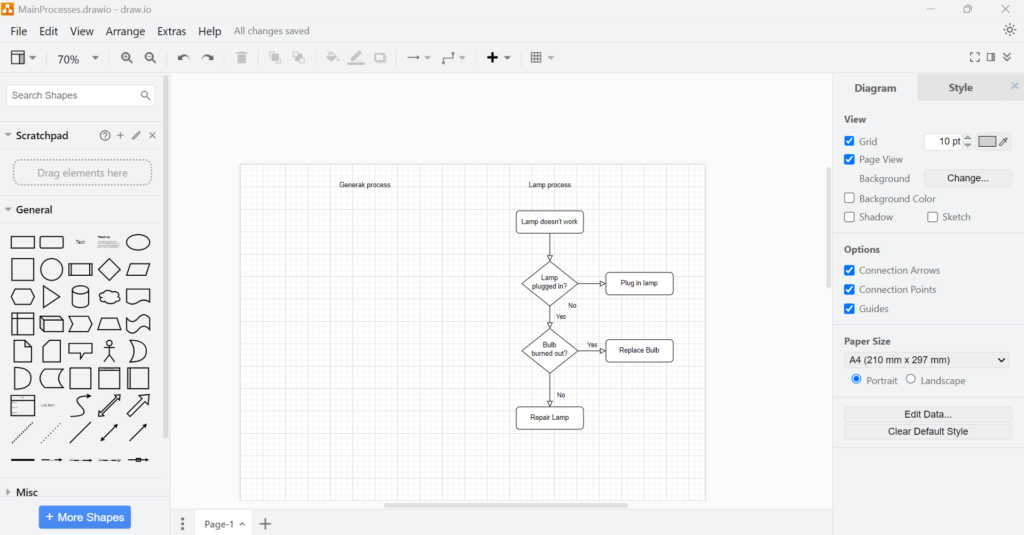Click the Zoom Out magnifier icon

pos(150,57)
